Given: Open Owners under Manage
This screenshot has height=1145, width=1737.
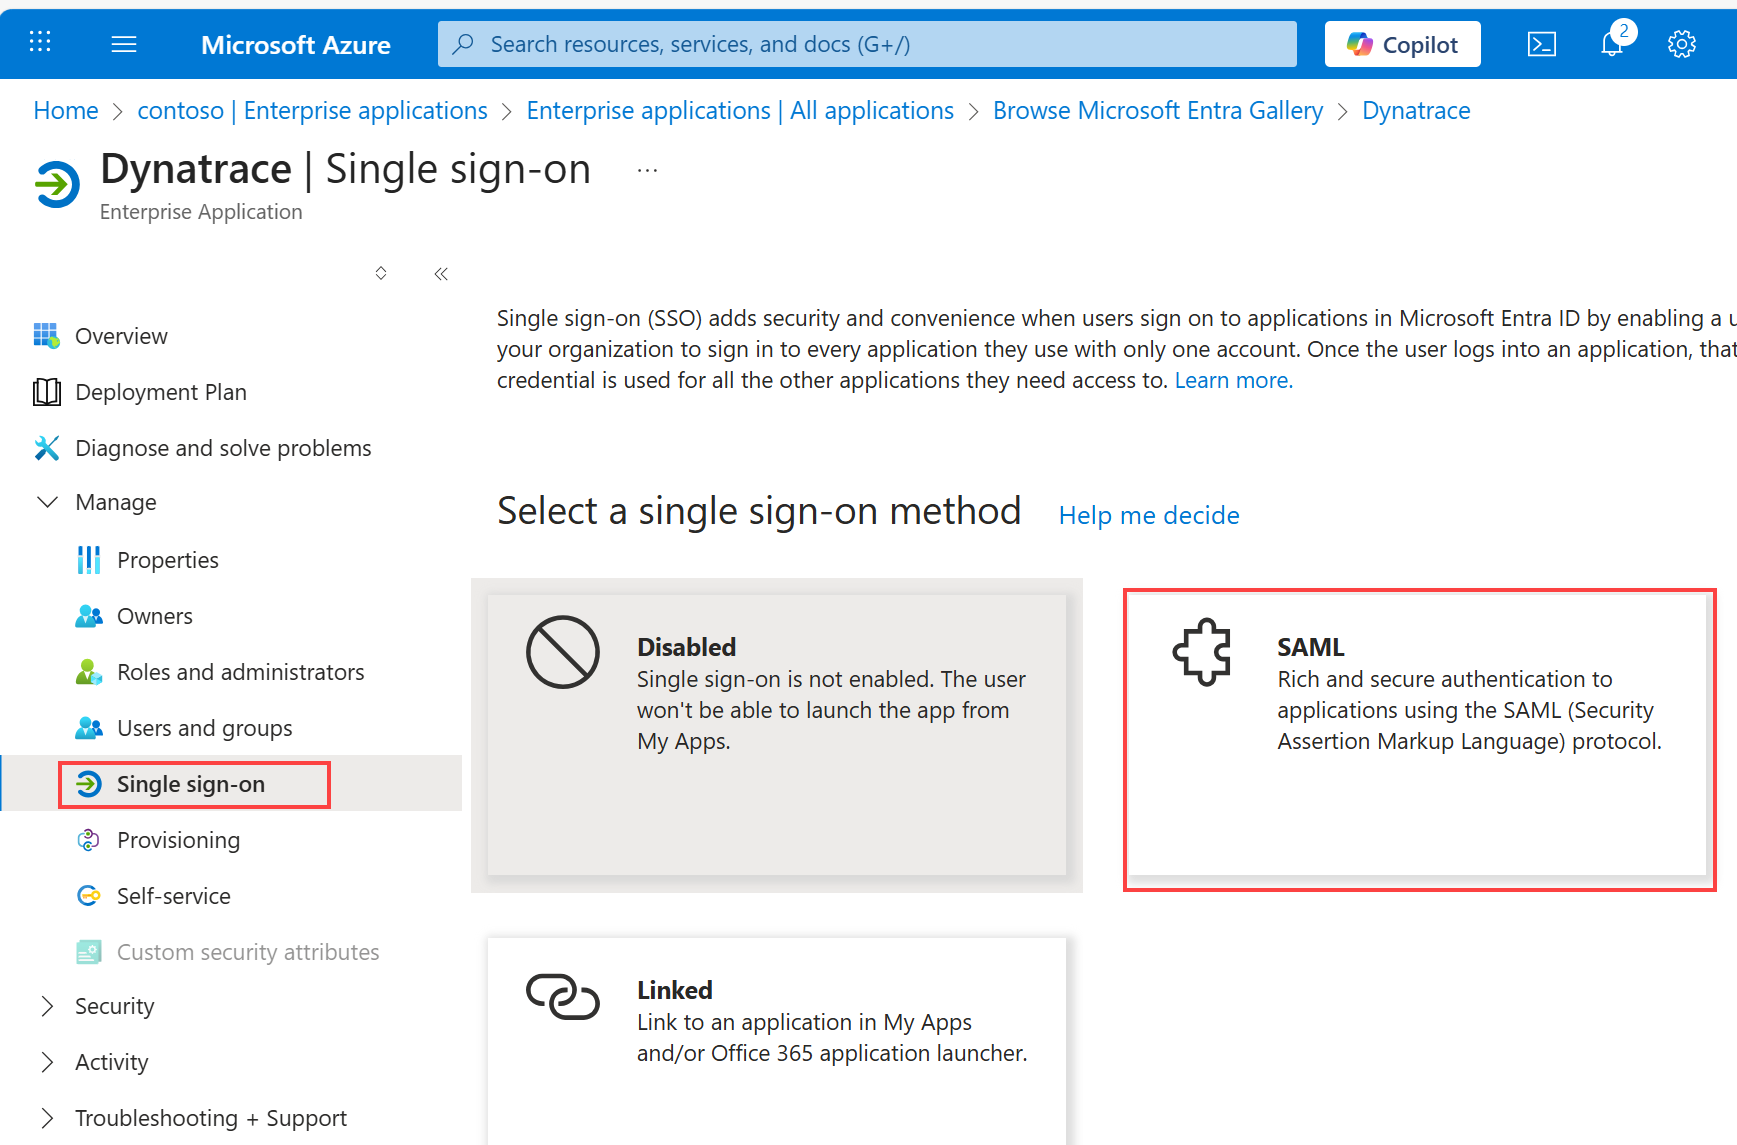Looking at the screenshot, I should (x=154, y=616).
